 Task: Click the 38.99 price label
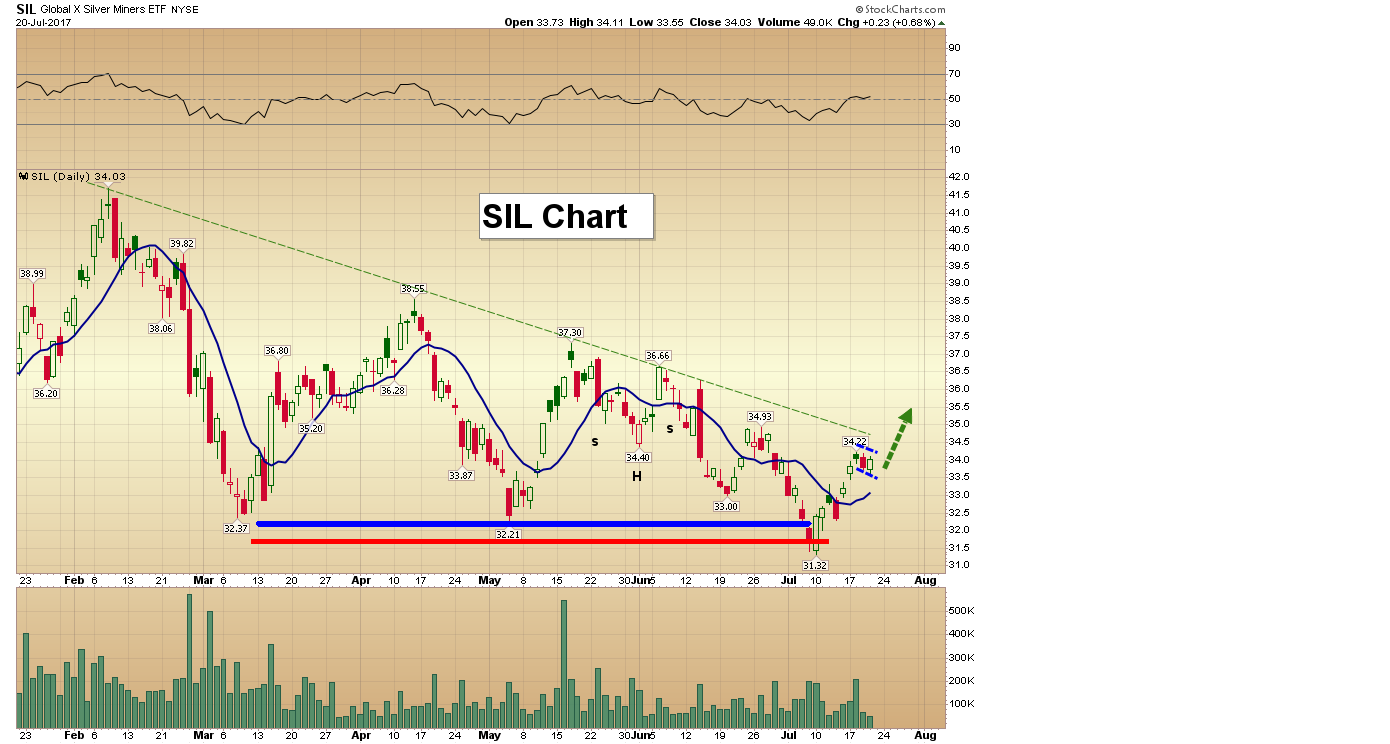point(32,274)
